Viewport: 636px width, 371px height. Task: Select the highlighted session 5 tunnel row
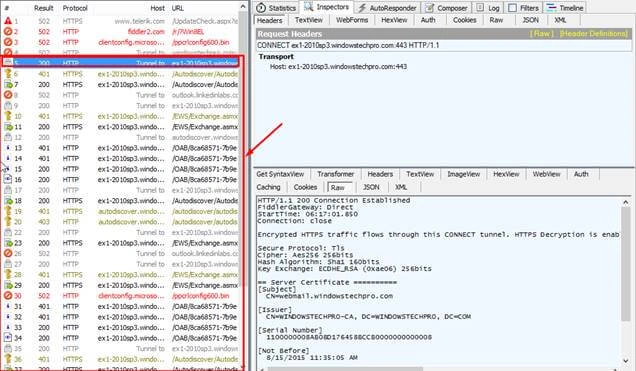click(x=120, y=63)
